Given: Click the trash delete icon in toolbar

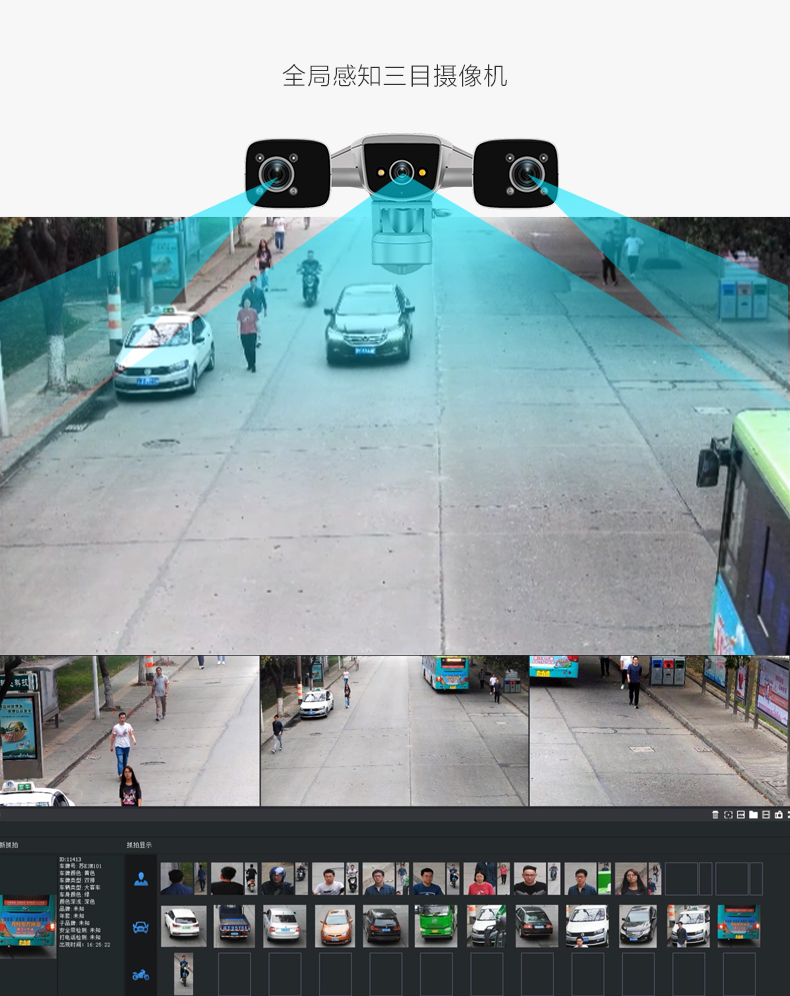Looking at the screenshot, I should click(x=715, y=815).
